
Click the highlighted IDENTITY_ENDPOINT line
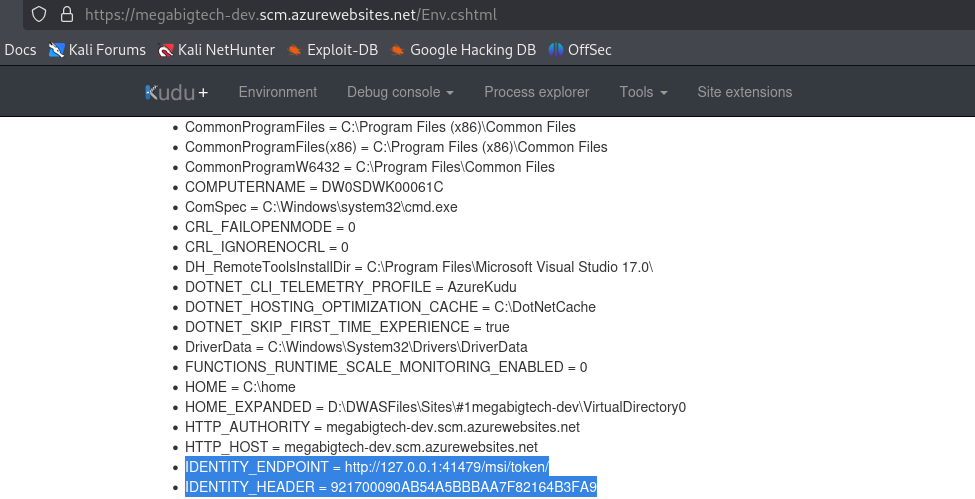tap(367, 467)
